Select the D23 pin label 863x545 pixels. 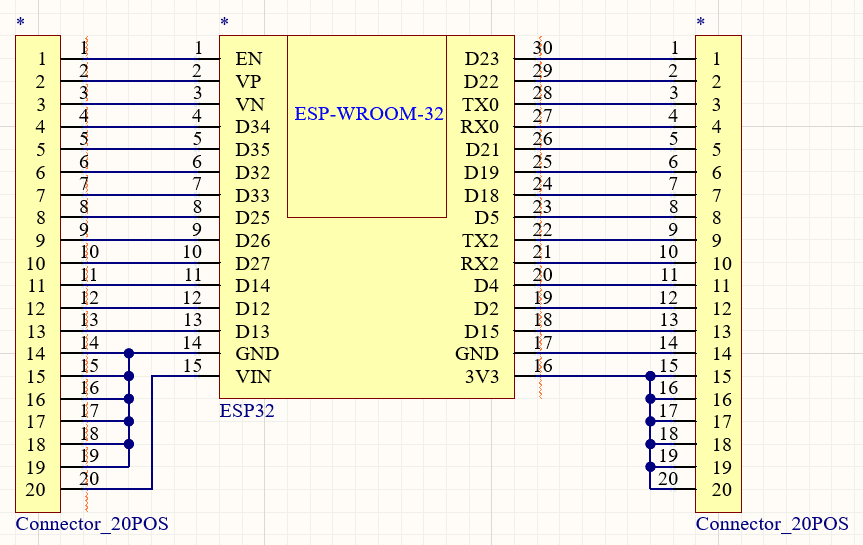point(482,59)
